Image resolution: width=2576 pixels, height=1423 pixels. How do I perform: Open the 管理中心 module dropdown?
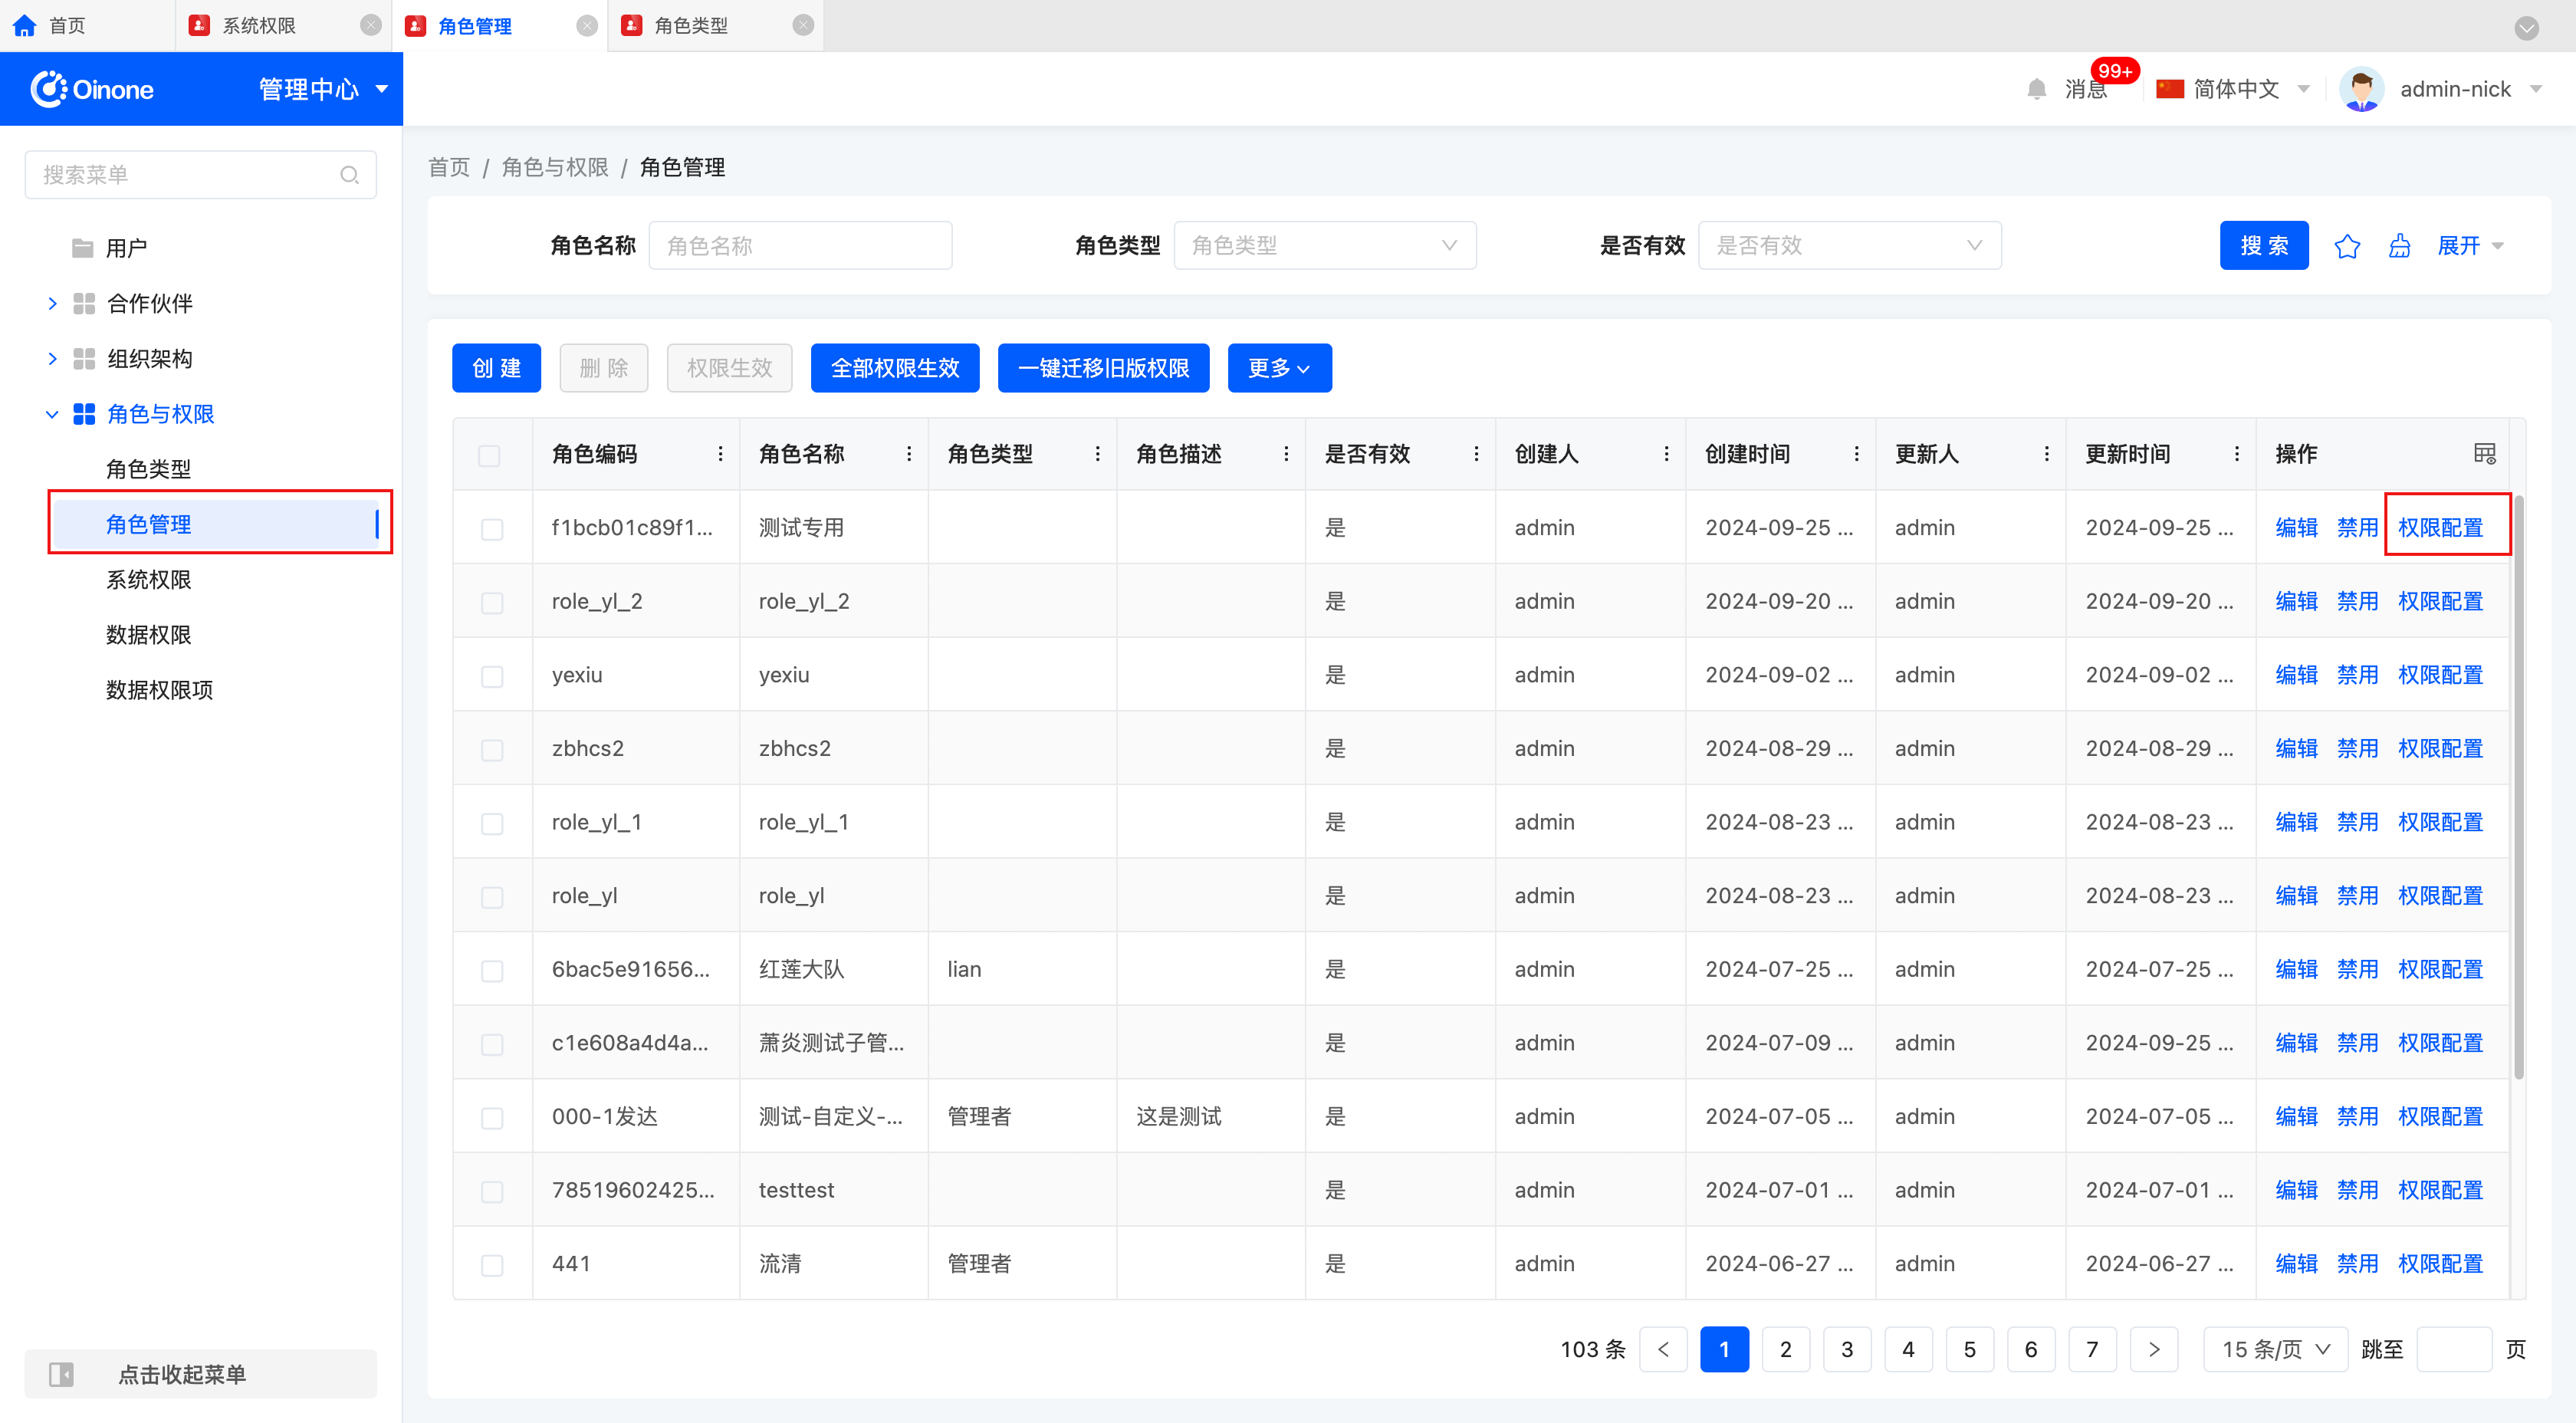[322, 89]
